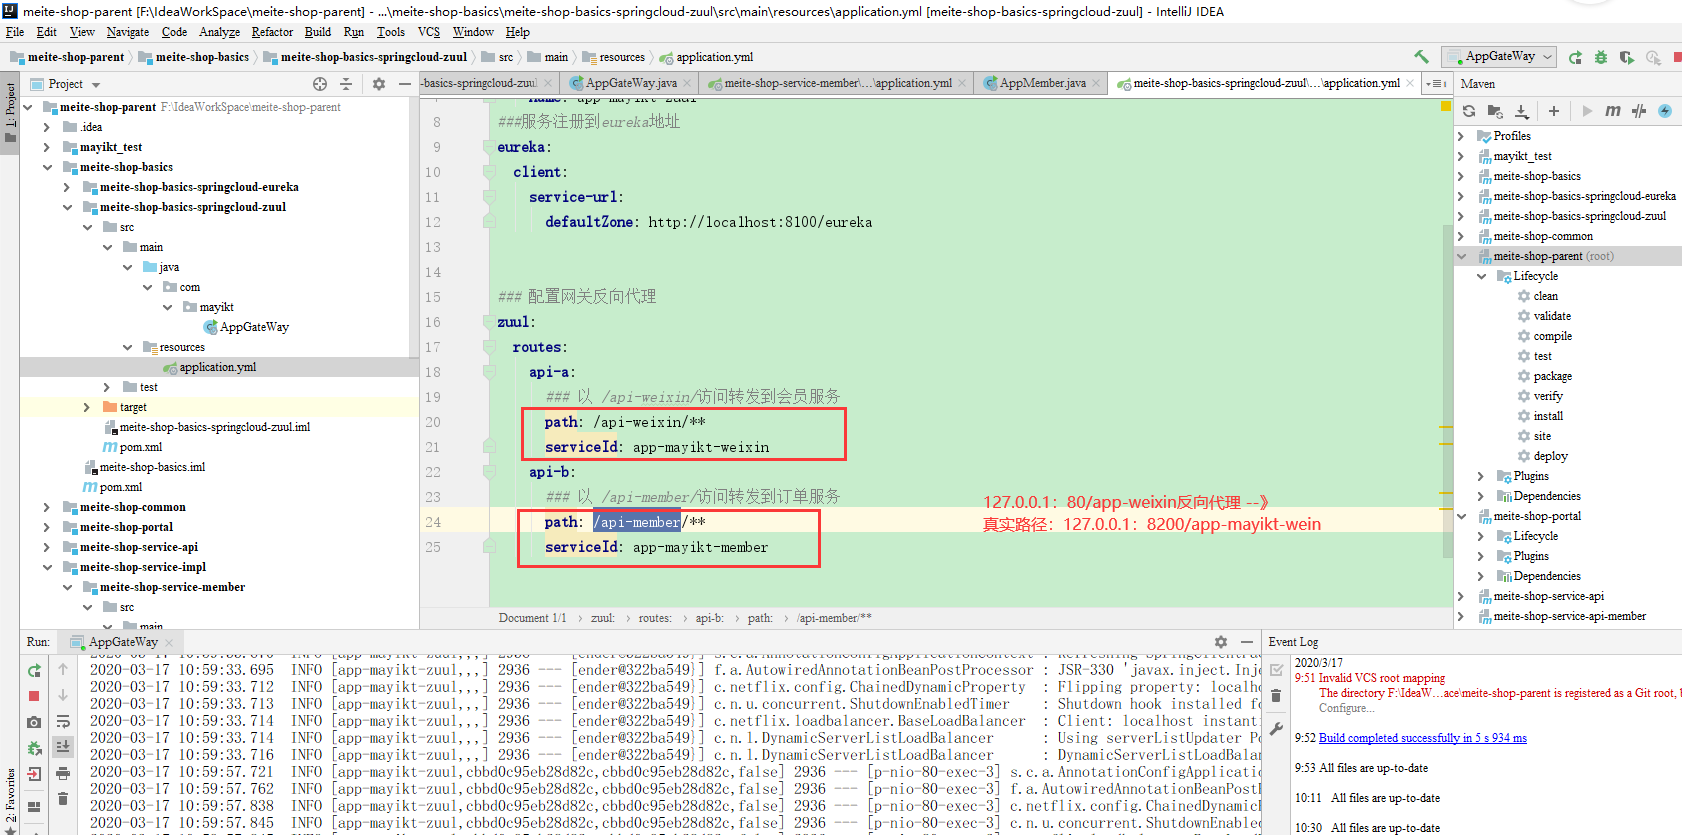1682x835 pixels.
Task: Reimport all Maven projects
Action: tap(1468, 111)
